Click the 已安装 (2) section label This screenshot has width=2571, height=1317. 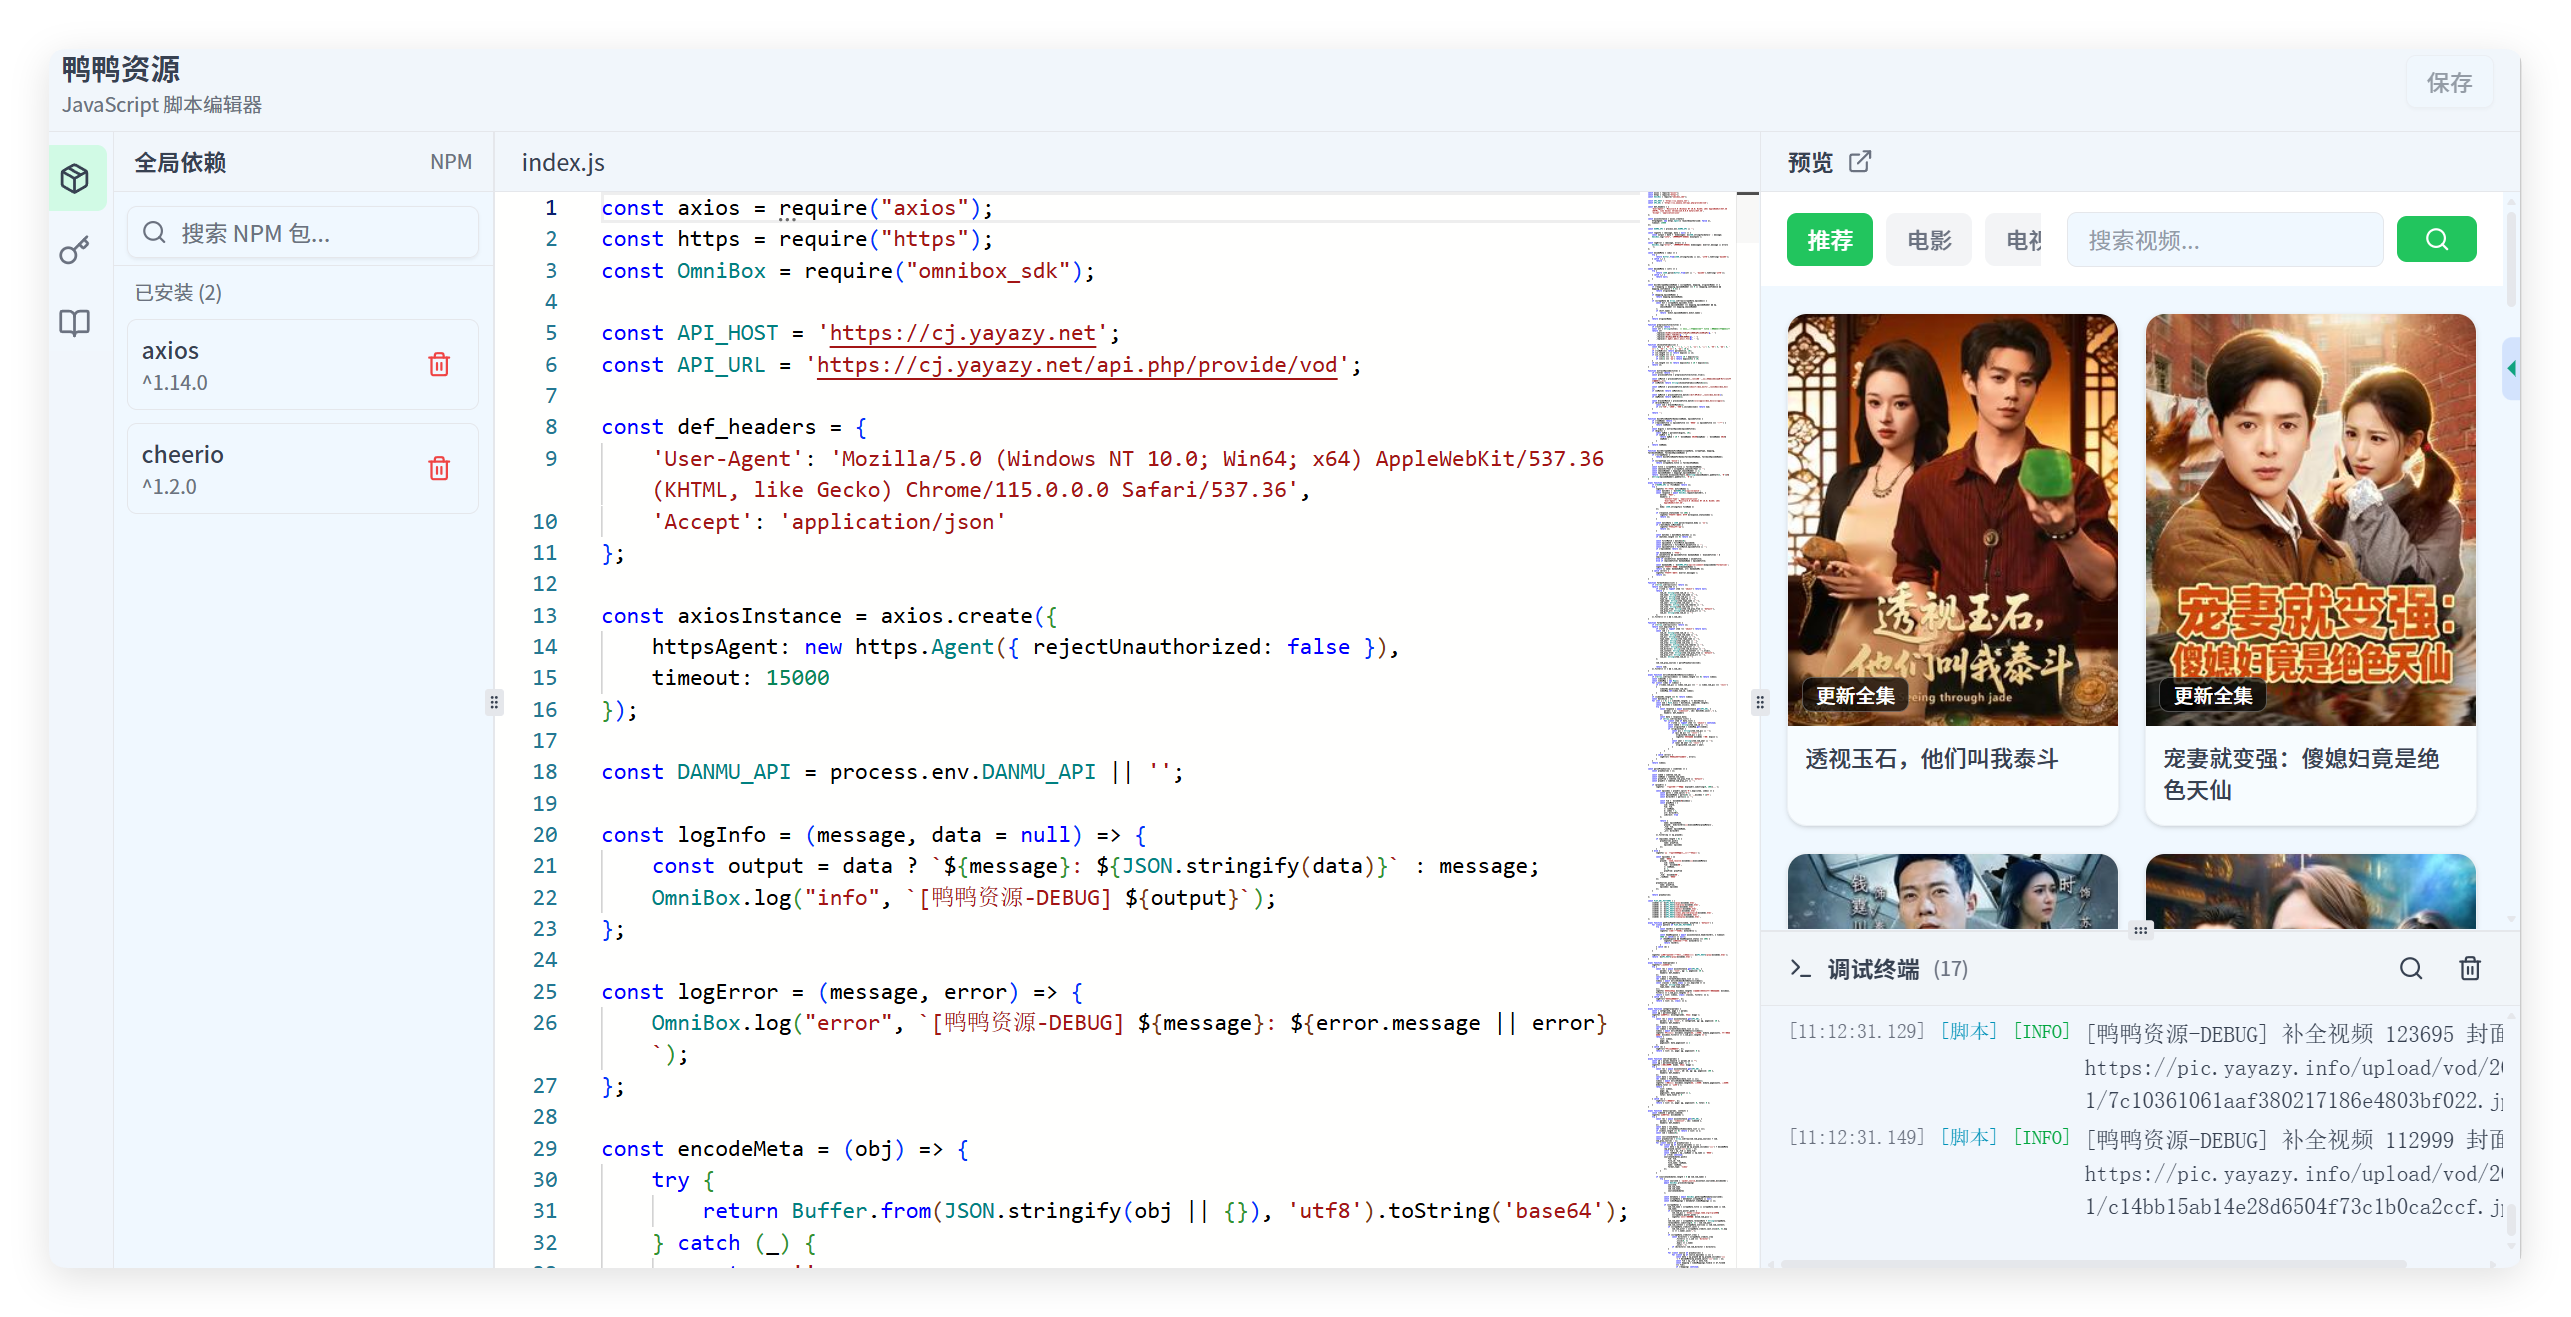178,292
